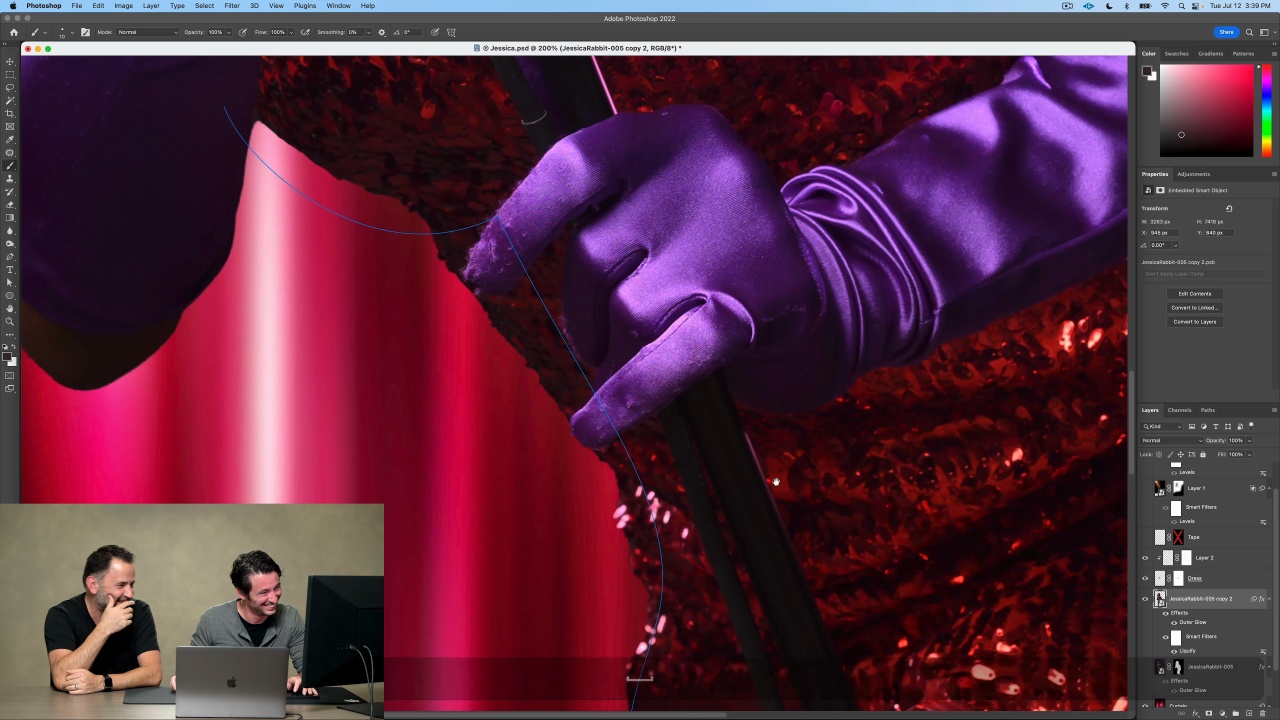Select the Crop tool
1280x720 pixels.
click(x=10, y=114)
